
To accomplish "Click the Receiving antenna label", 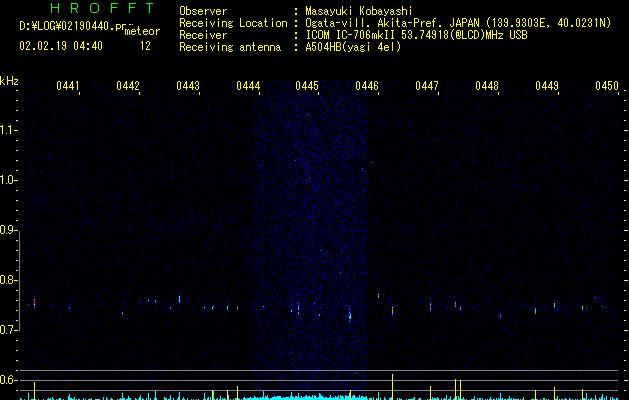I will coord(230,47).
